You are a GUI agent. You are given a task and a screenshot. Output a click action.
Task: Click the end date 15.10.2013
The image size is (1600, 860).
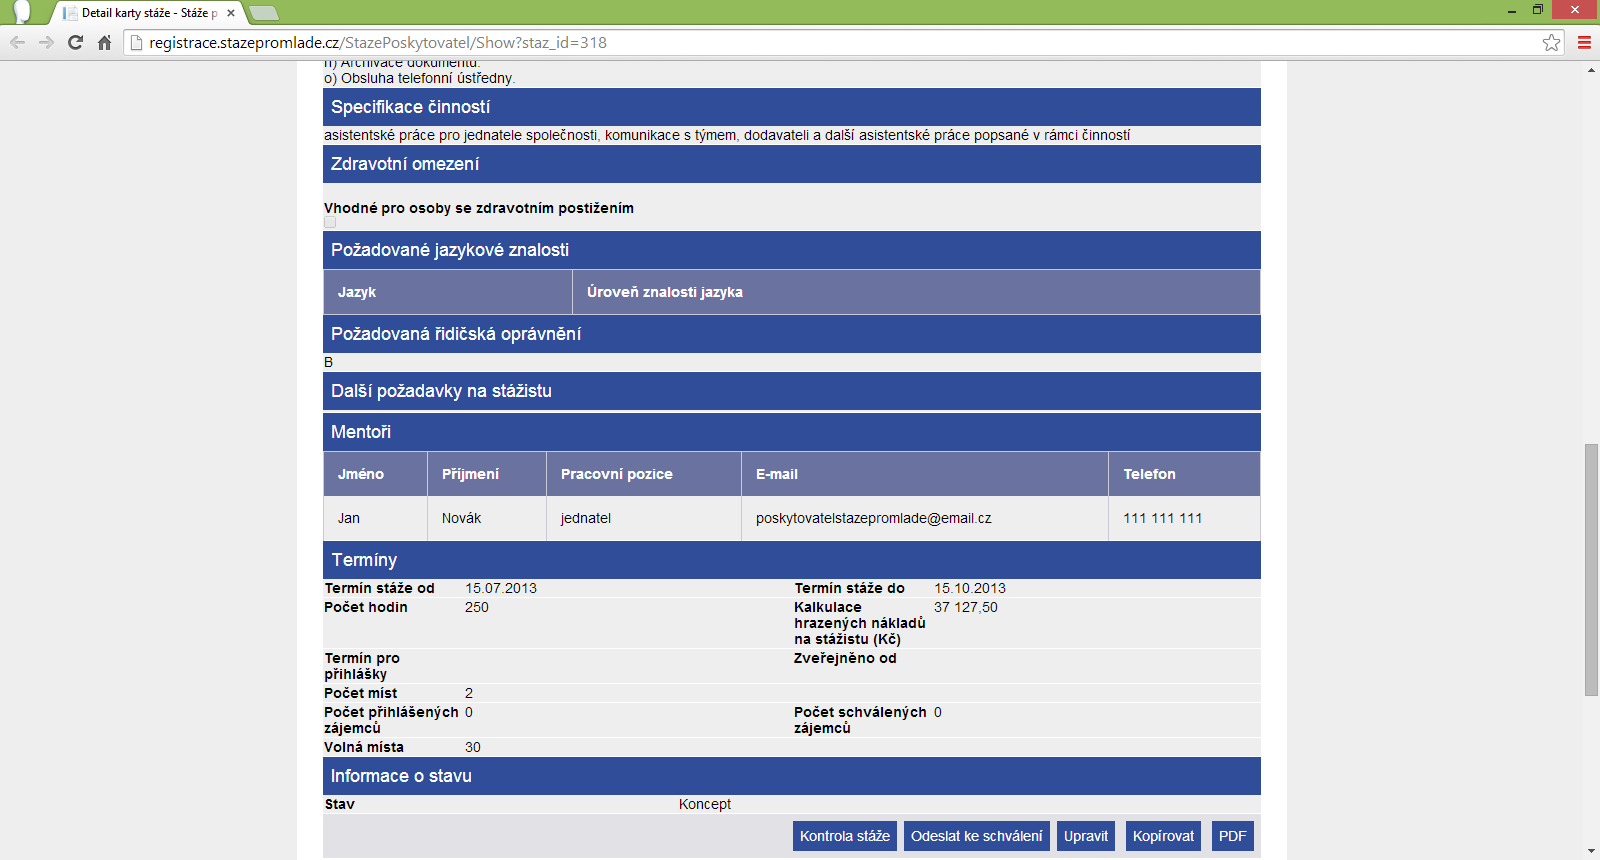coord(970,588)
